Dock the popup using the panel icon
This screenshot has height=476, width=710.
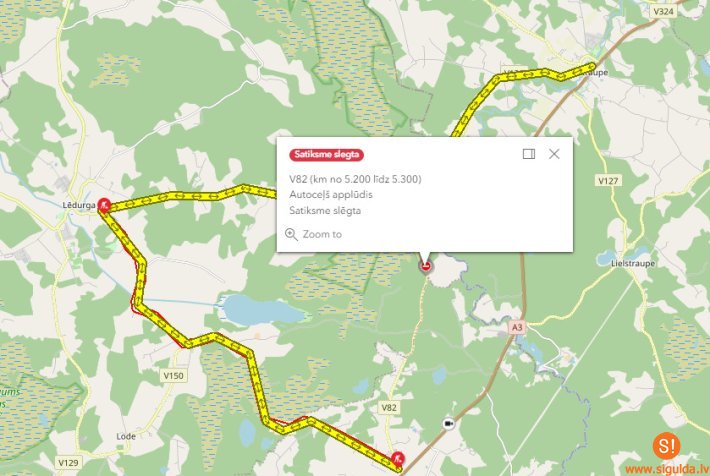(x=529, y=154)
